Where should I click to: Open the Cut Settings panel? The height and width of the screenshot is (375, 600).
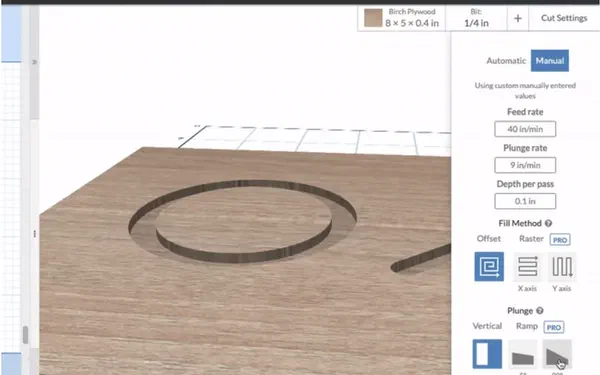[564, 18]
